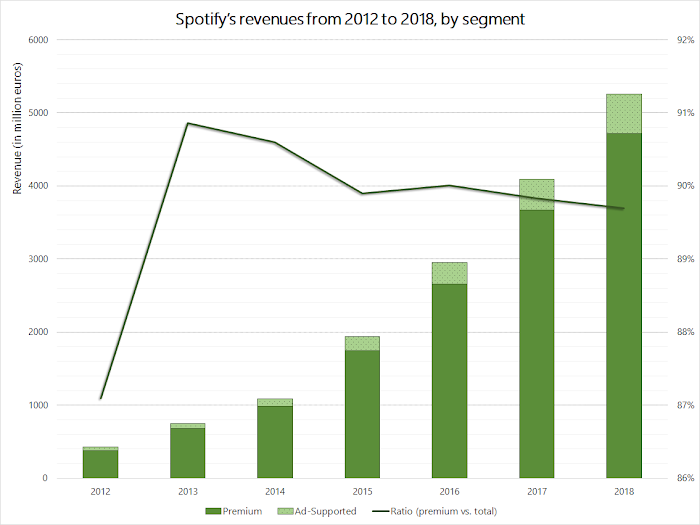Click the left axis value '0'
Image resolution: width=700 pixels, height=525 pixels.
pyautogui.click(x=45, y=478)
